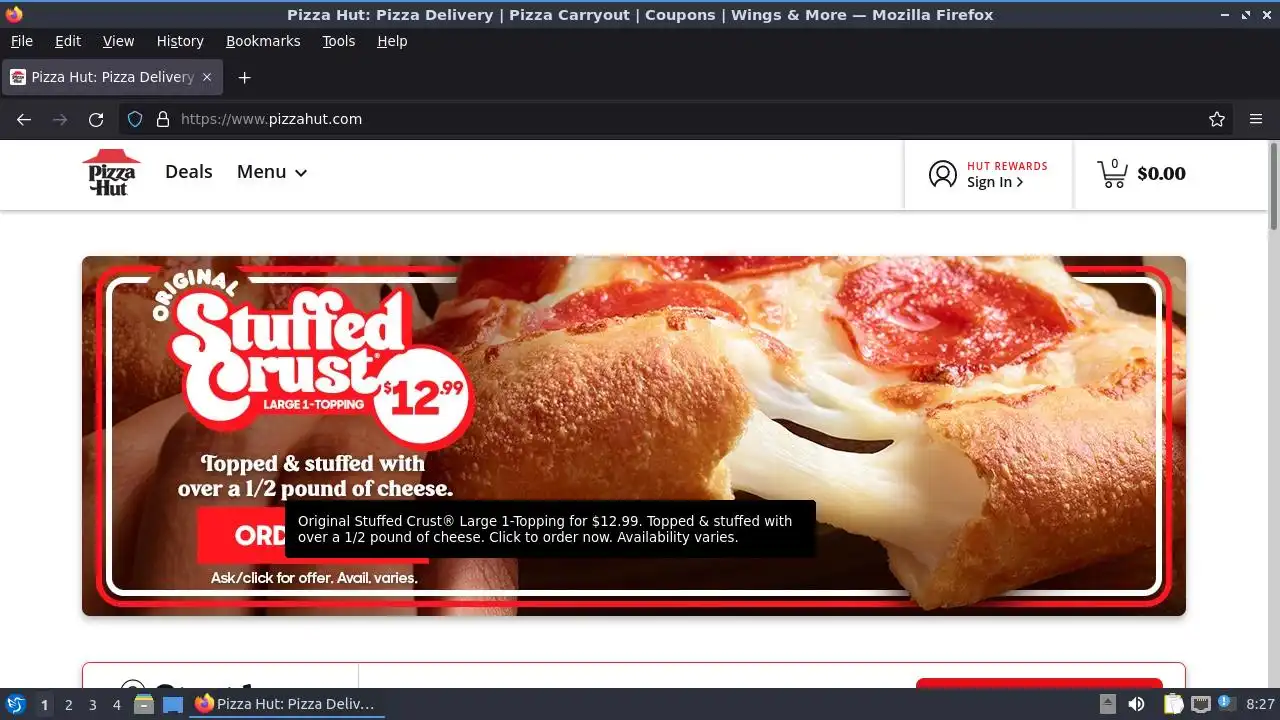Click the site security padlock icon
1280x720 pixels.
(163, 119)
